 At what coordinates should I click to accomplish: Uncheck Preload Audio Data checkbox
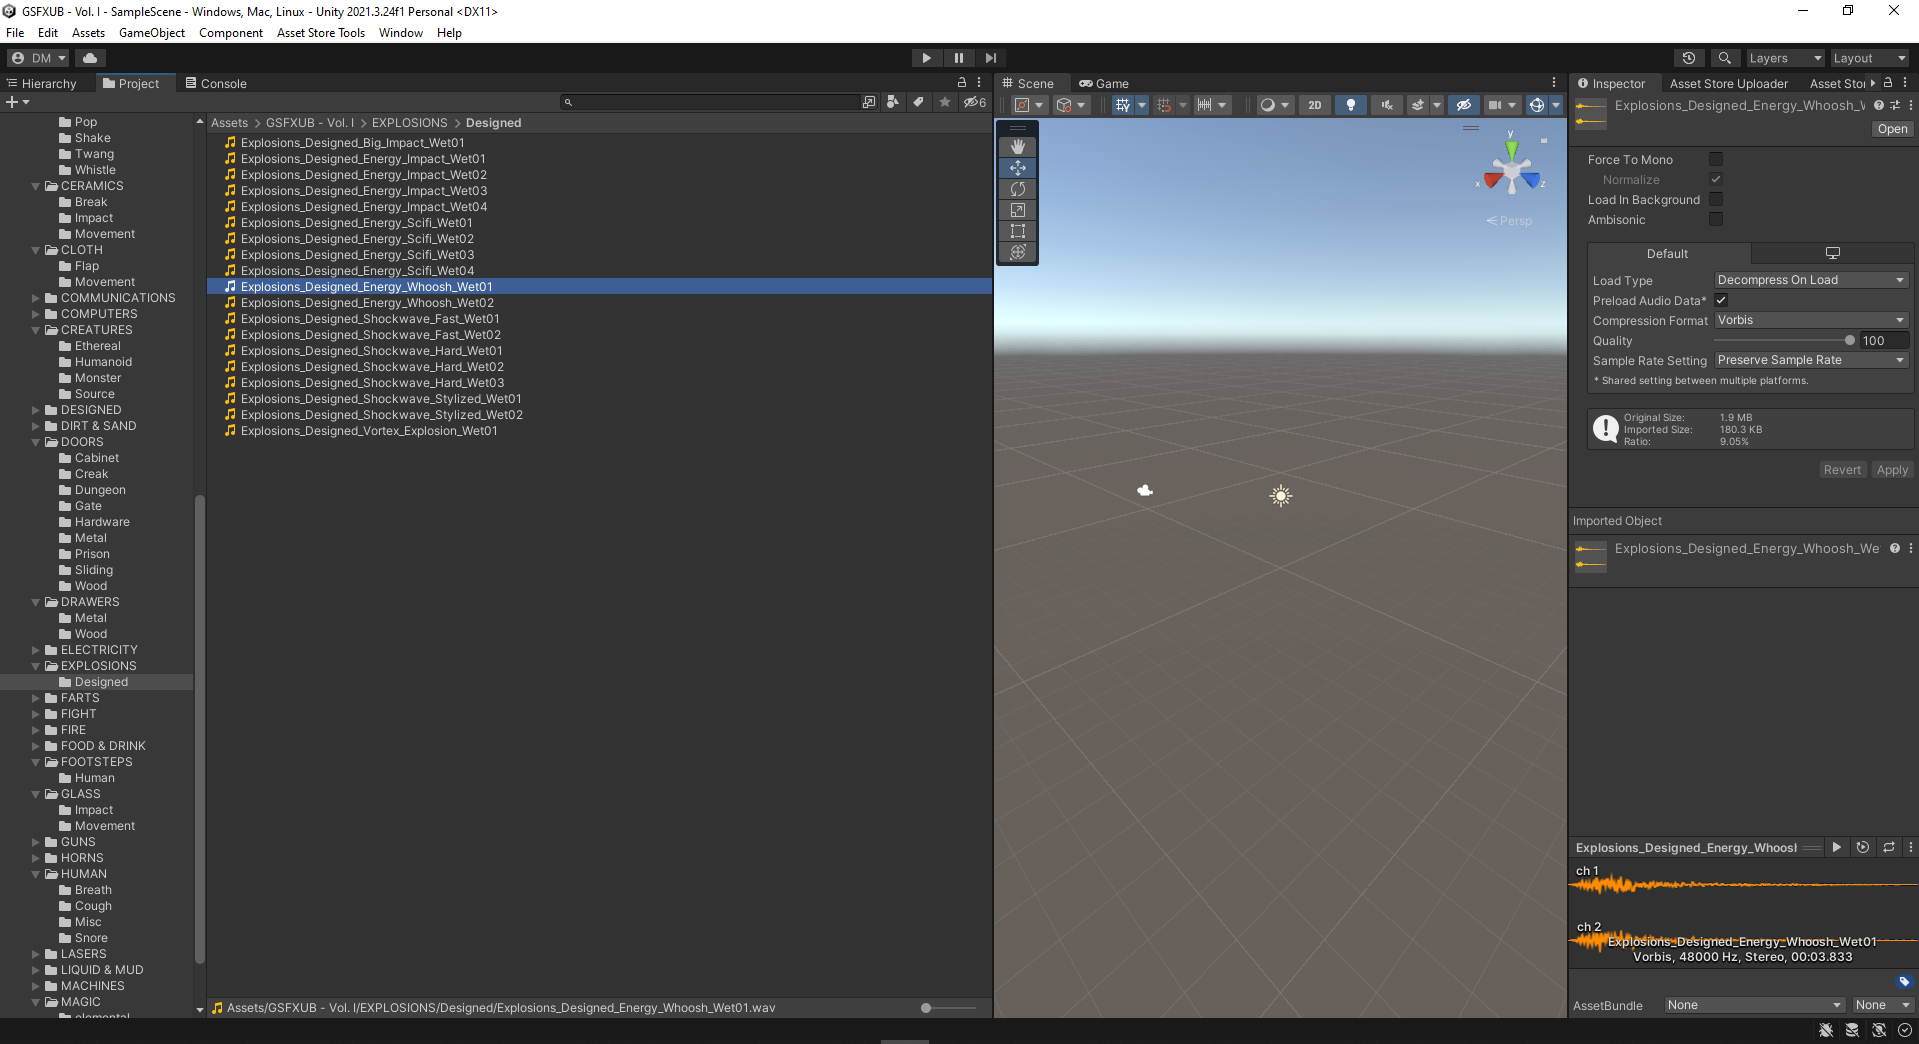click(1721, 300)
